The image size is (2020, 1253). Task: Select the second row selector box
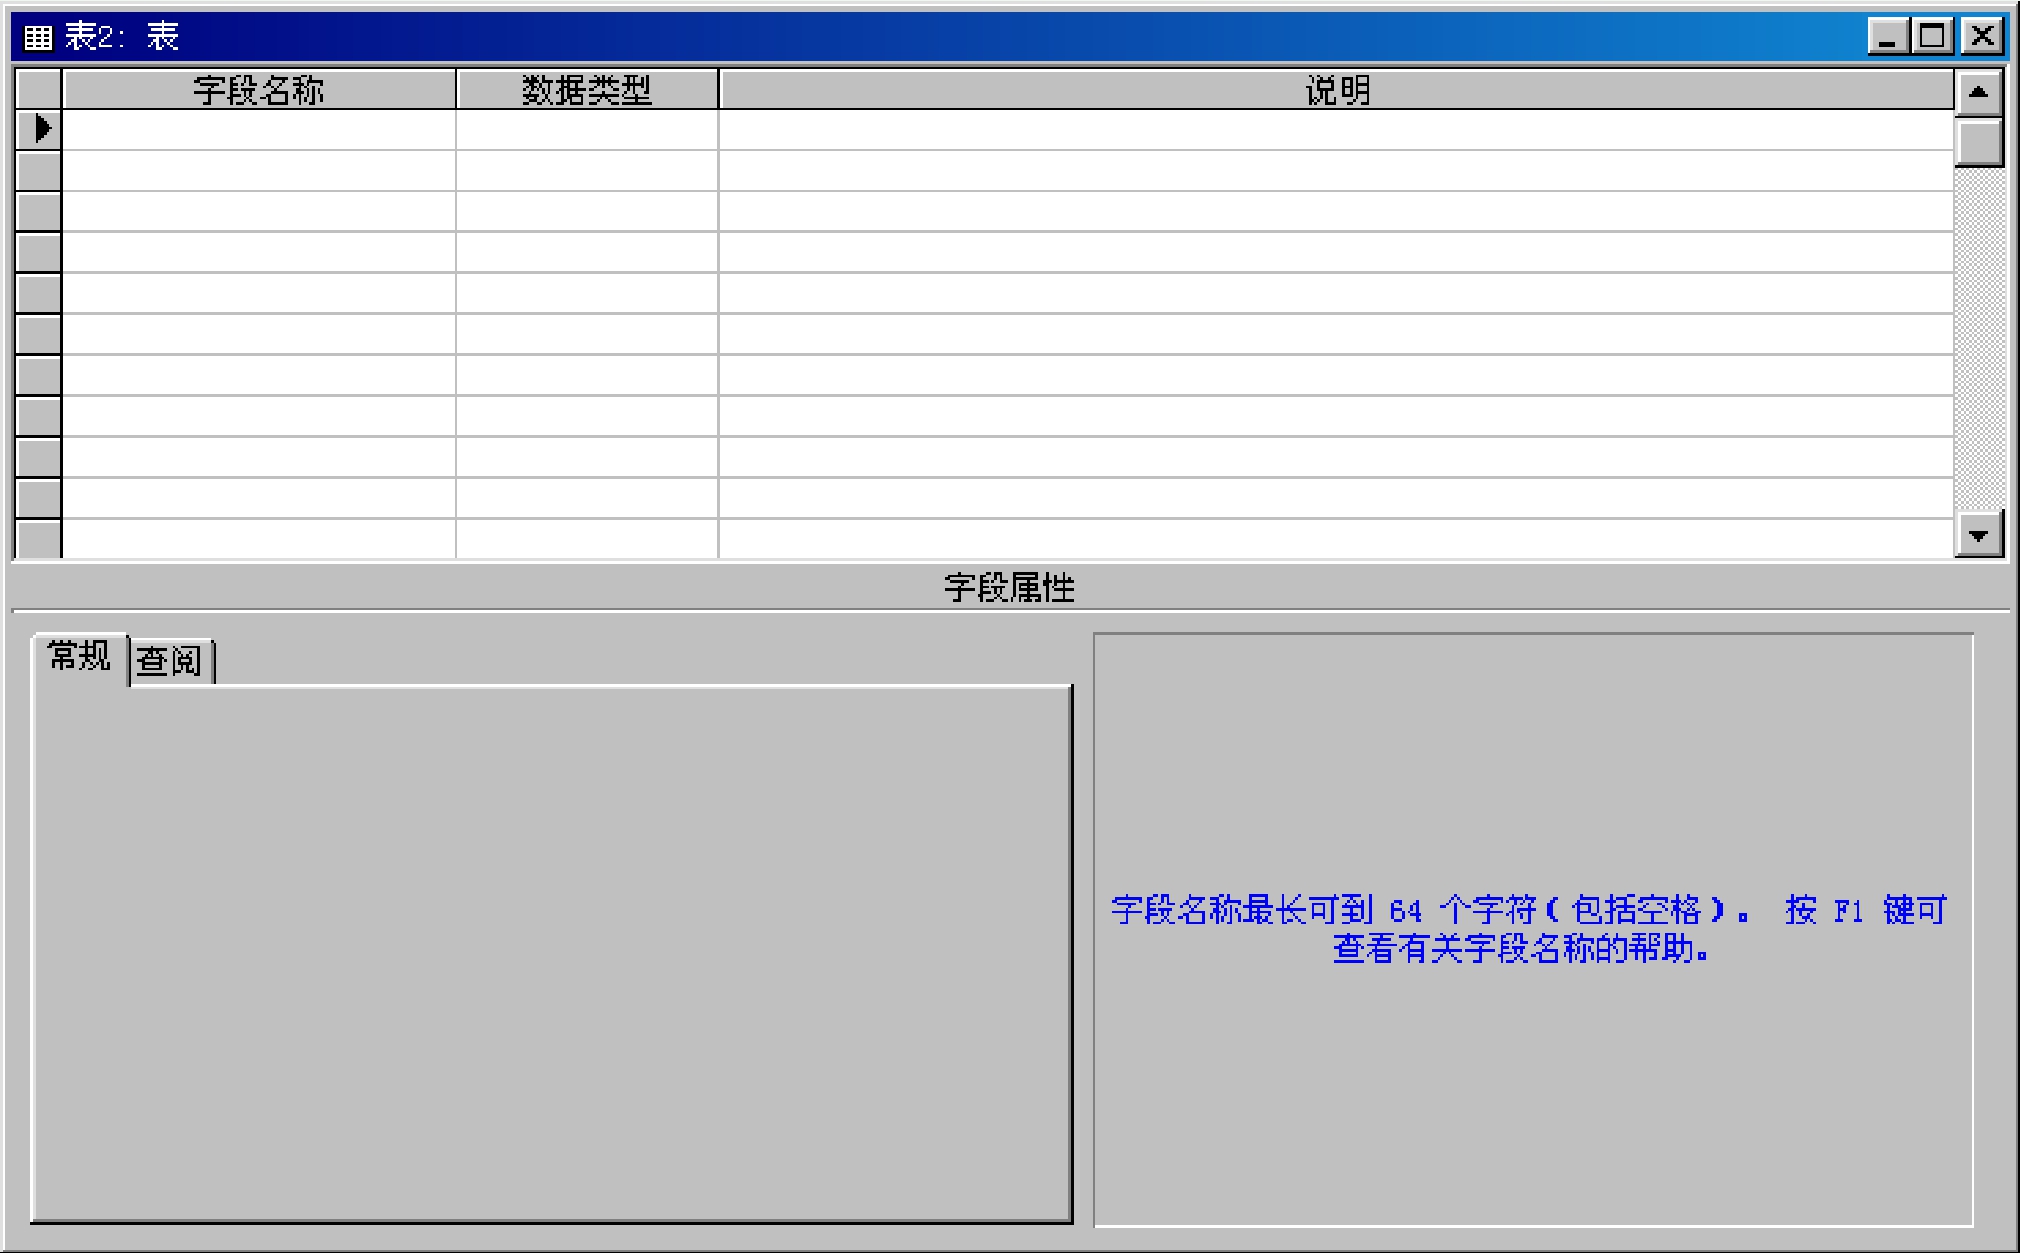pyautogui.click(x=39, y=171)
